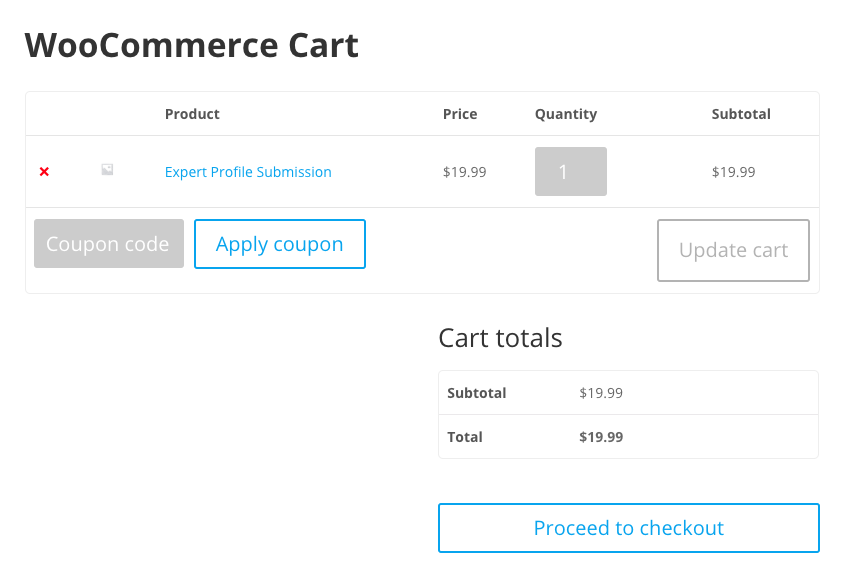Image resolution: width=856 pixels, height=580 pixels.
Task: Click the WooCommerce Cart page heading
Action: coord(192,45)
